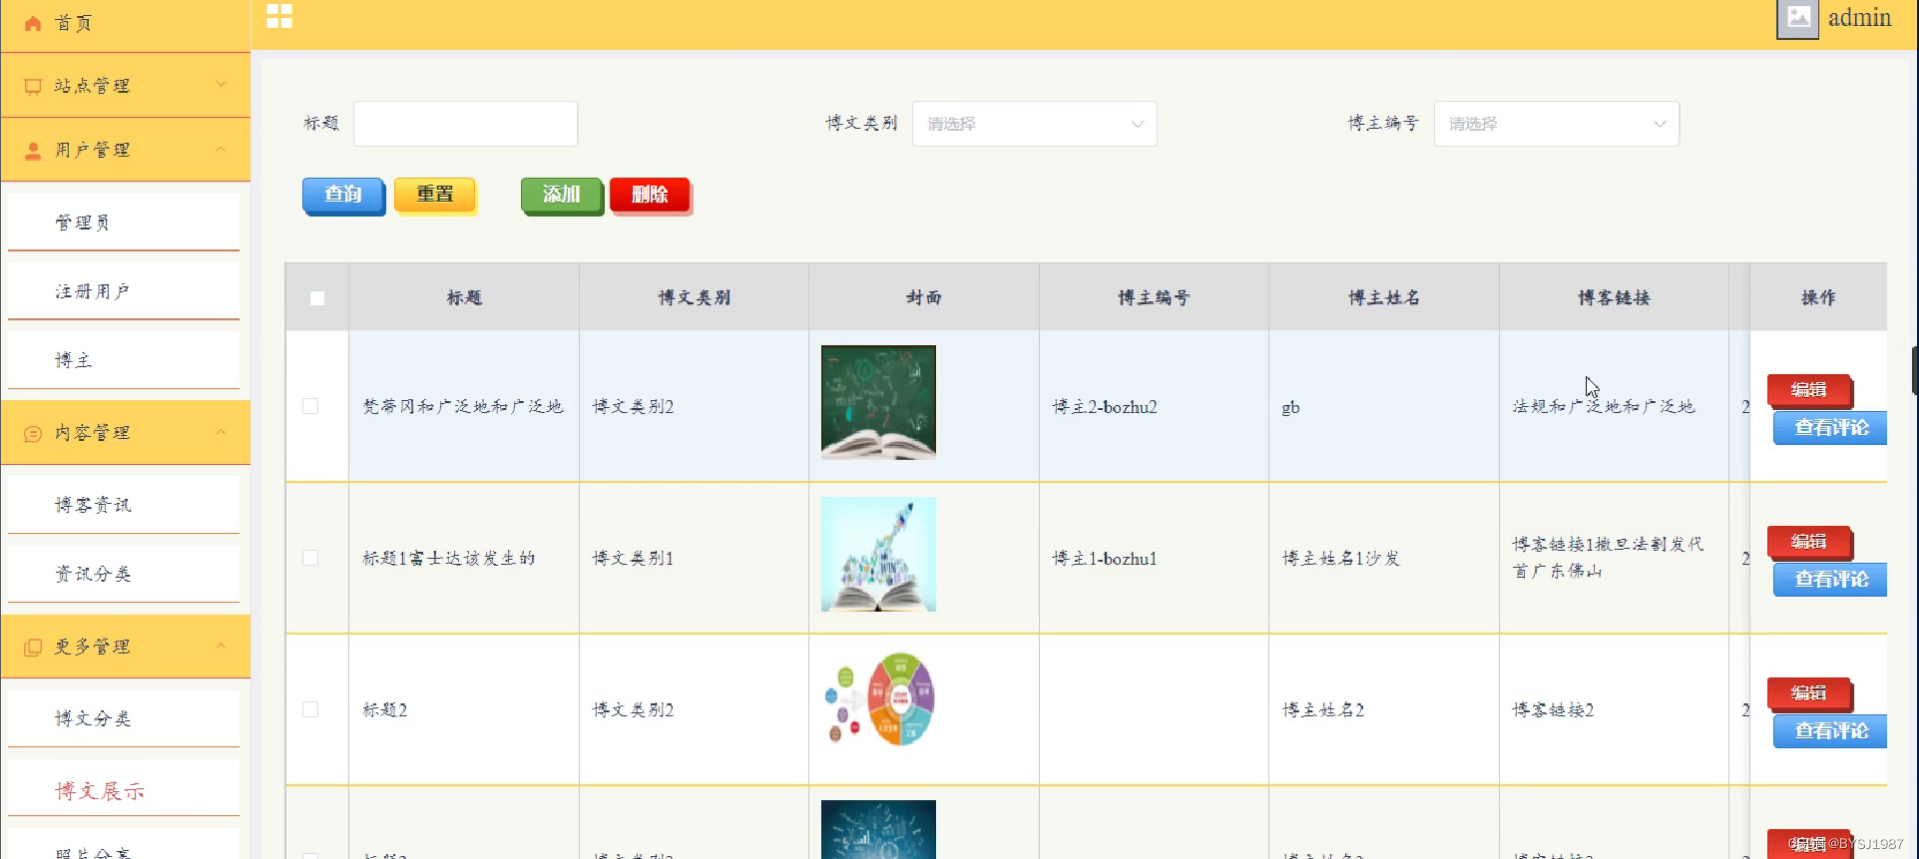Collapse the 内容管理 menu chevron
This screenshot has height=859, width=1919.
(221, 432)
